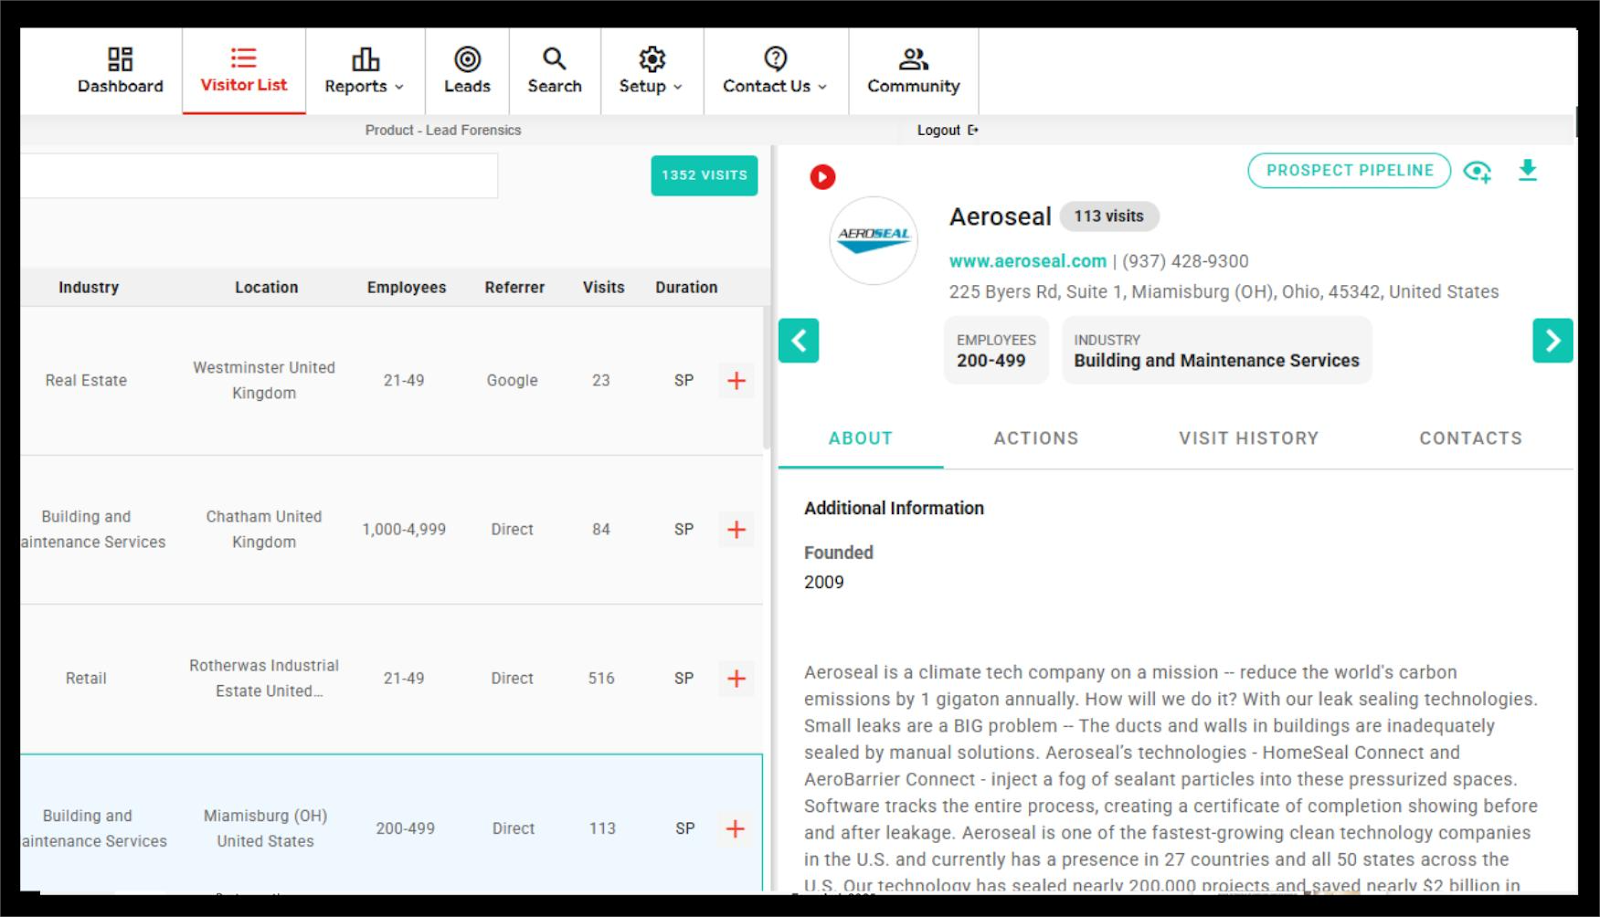Click the Retail industry cell
The image size is (1600, 917).
click(86, 678)
